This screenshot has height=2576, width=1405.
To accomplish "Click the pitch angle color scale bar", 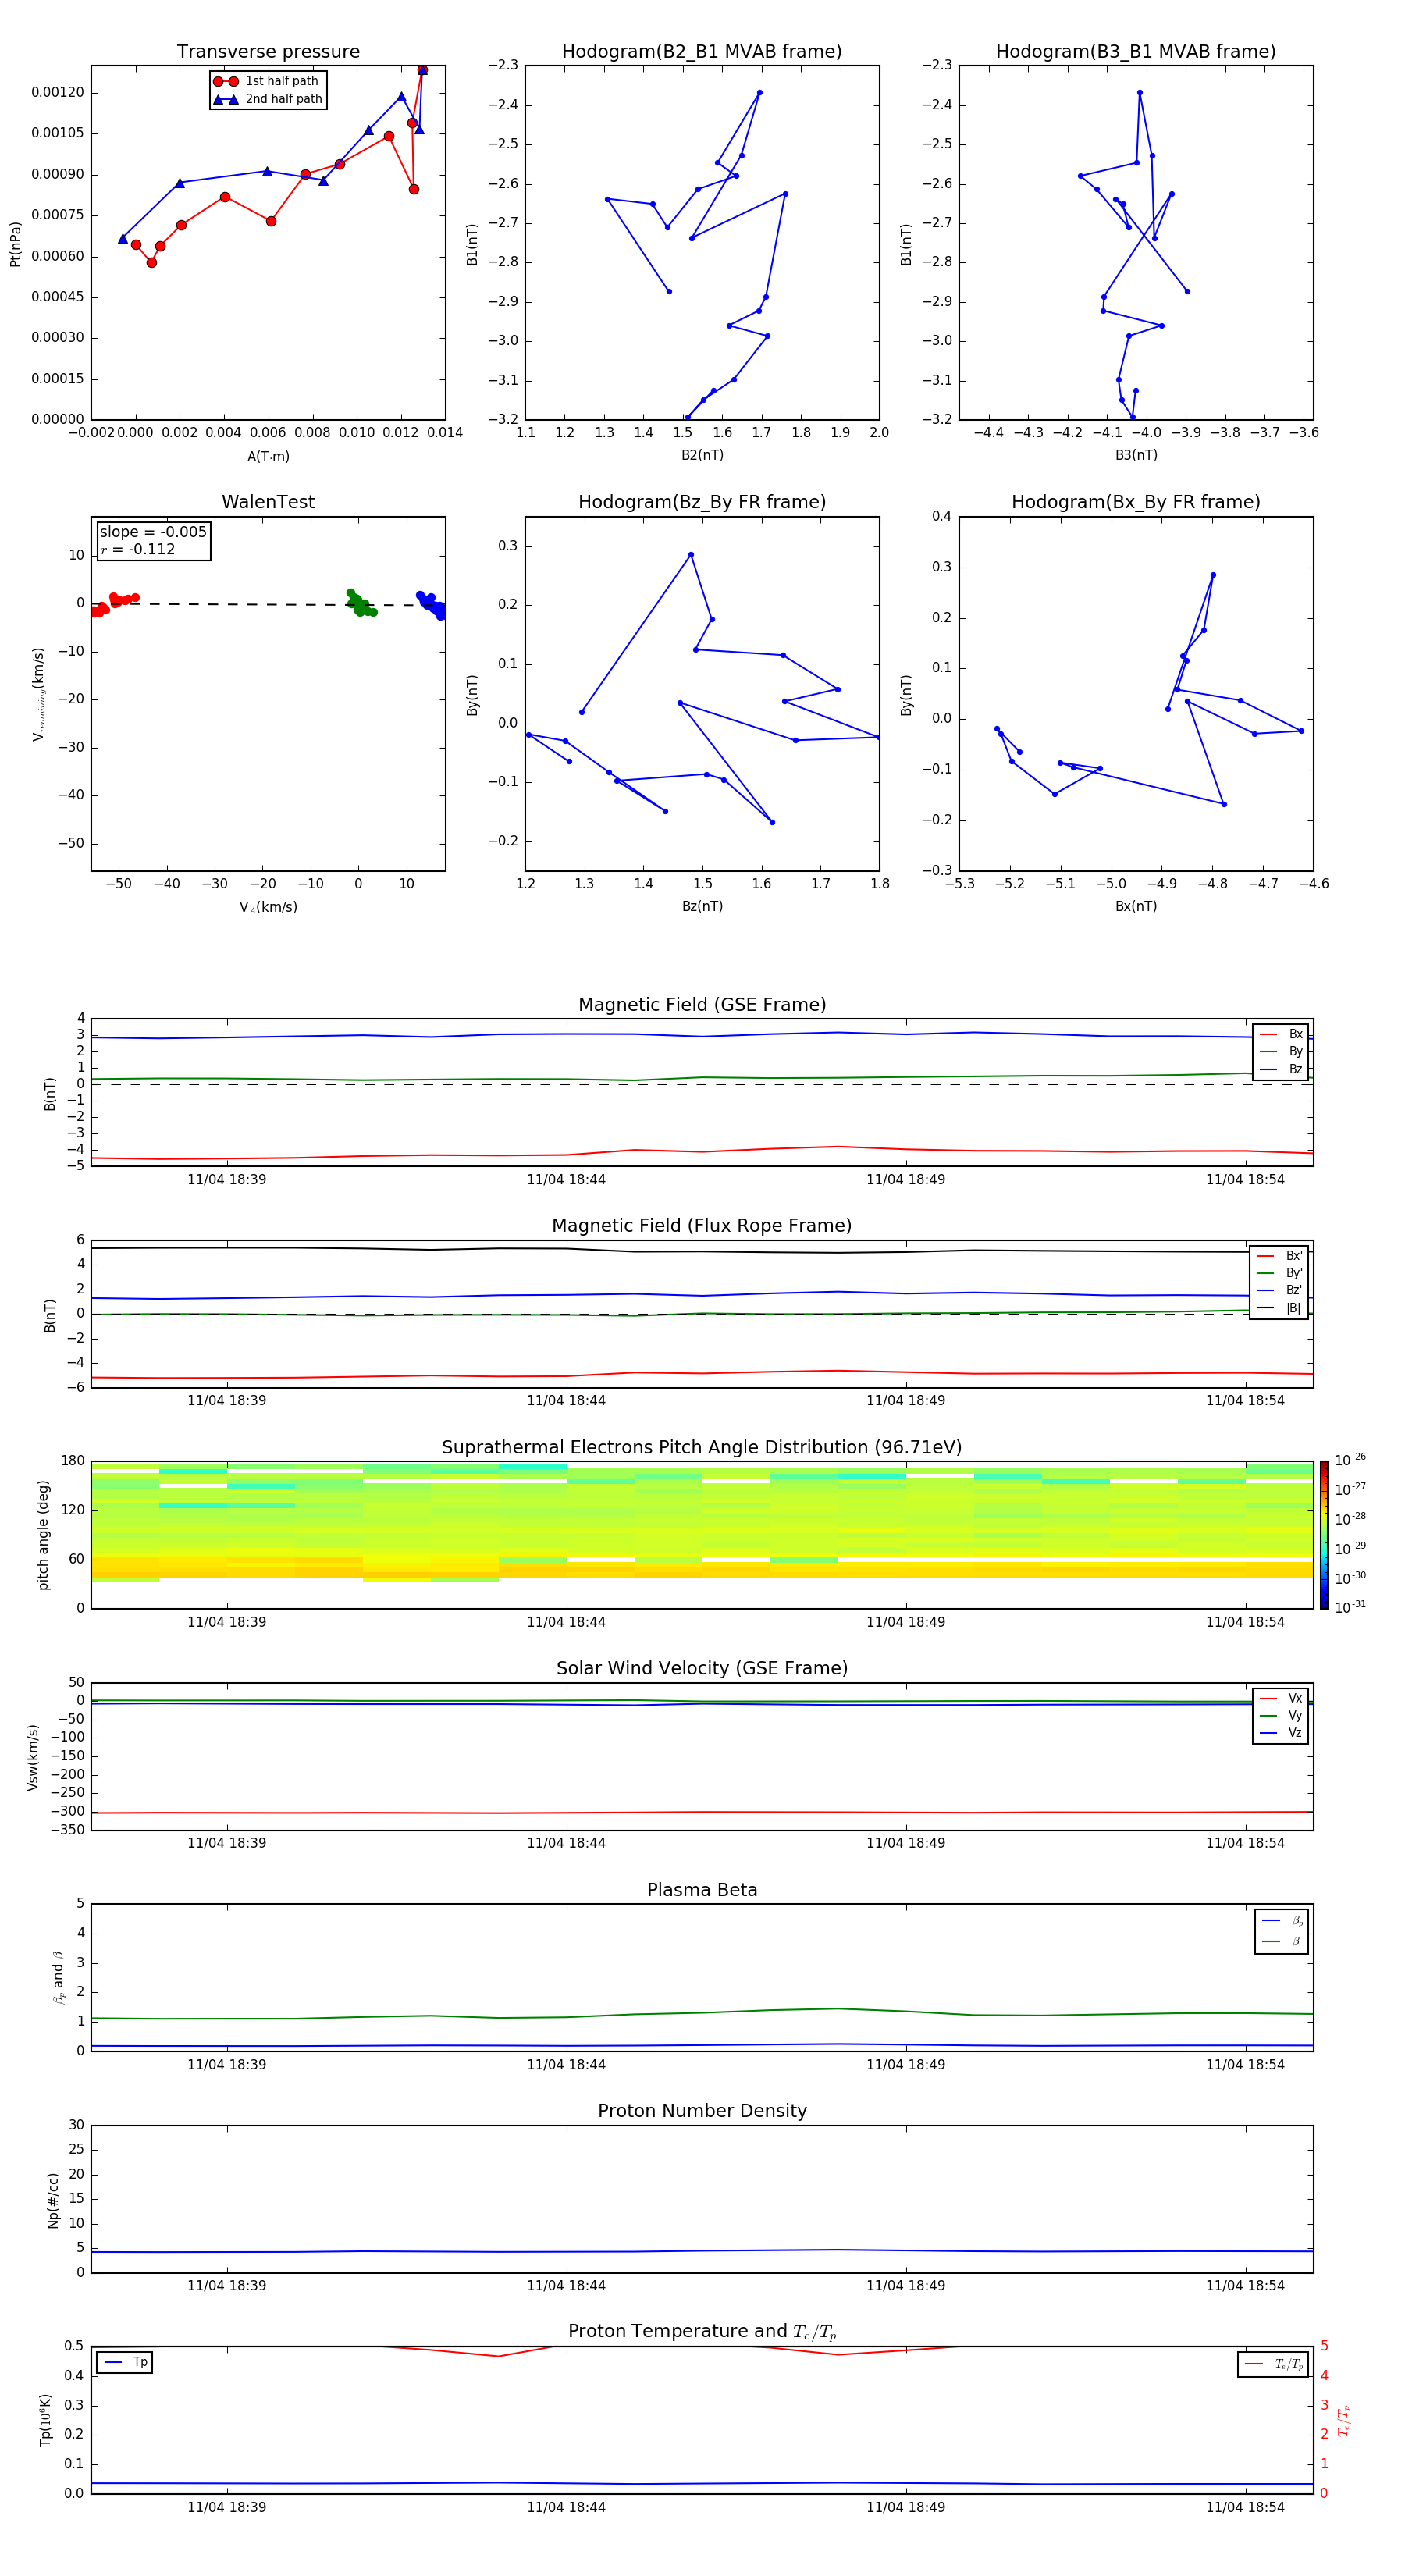I will click(1324, 1534).
